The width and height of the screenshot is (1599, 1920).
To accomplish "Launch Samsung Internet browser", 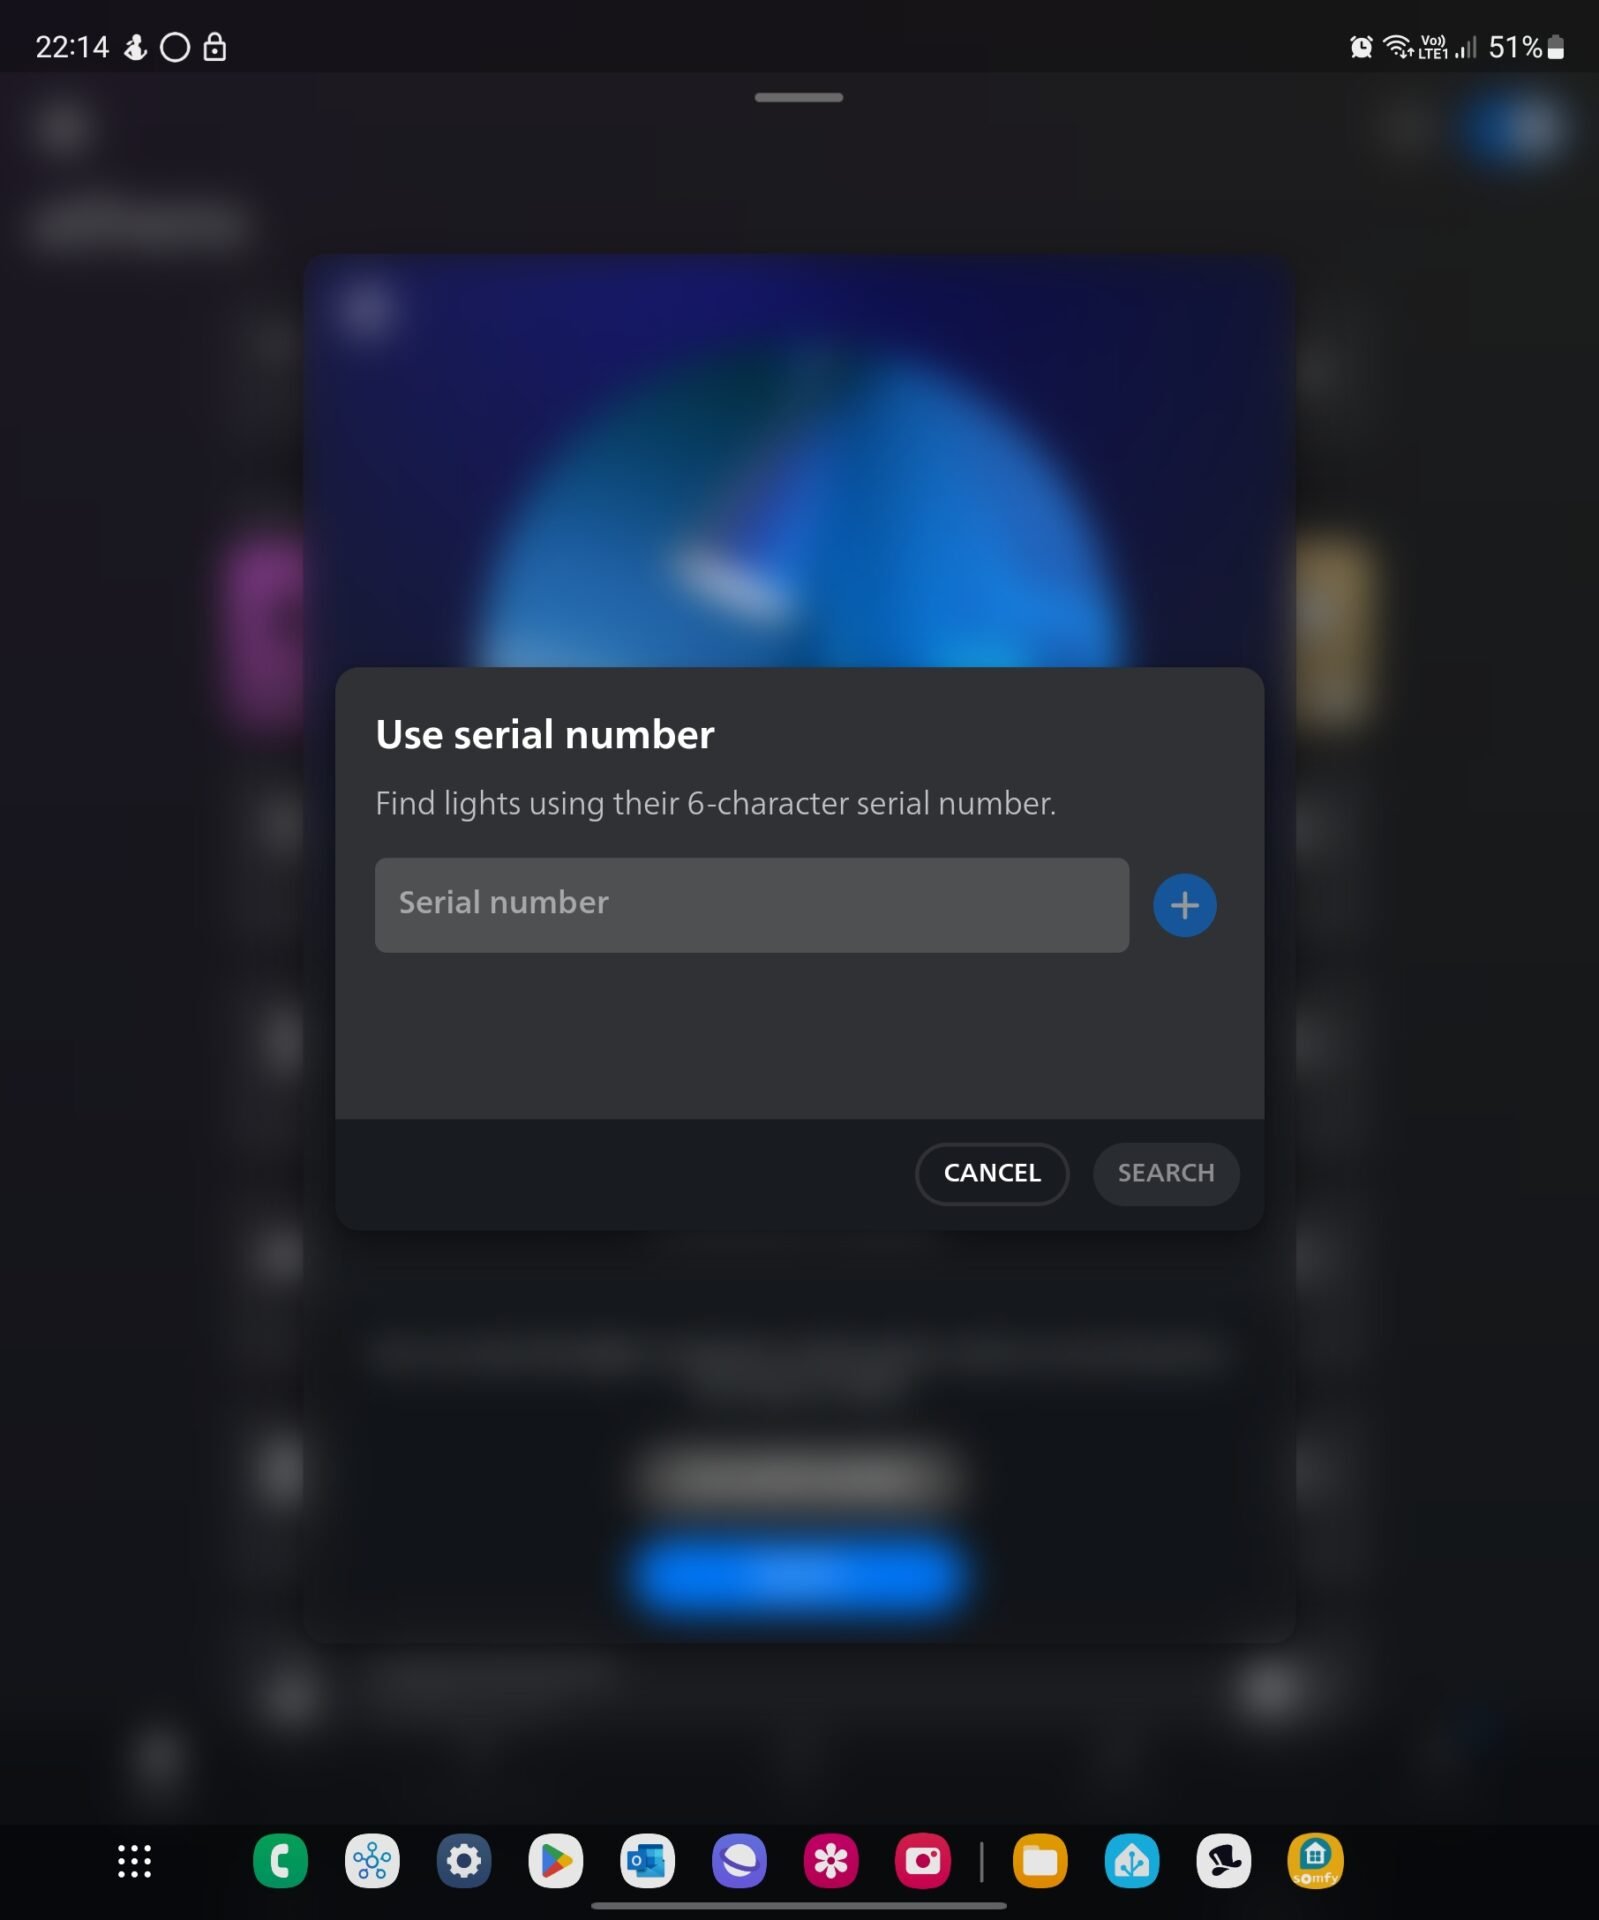I will click(x=739, y=1861).
